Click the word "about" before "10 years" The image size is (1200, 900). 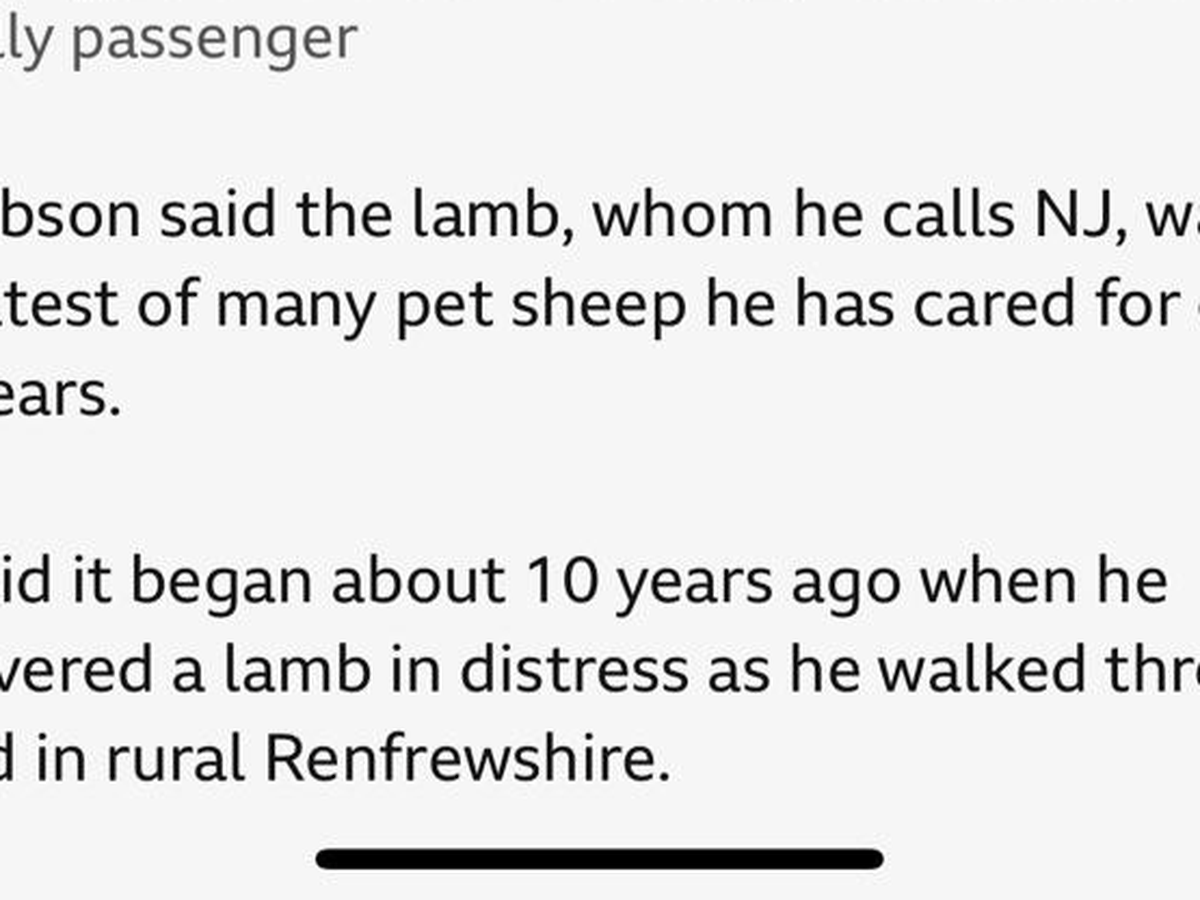(x=417, y=582)
